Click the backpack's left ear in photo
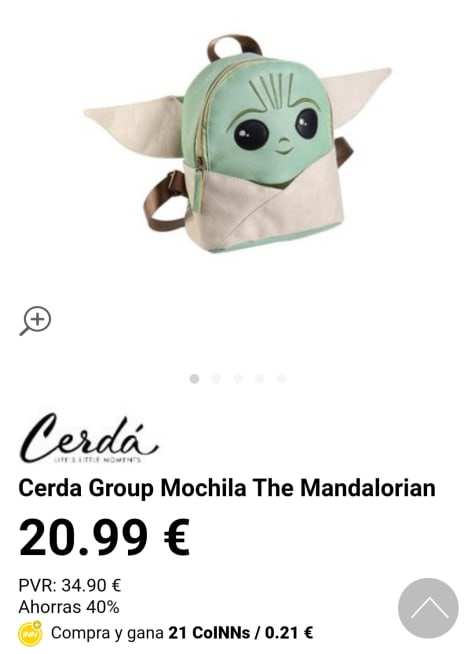This screenshot has width=475, height=654. coord(134,124)
